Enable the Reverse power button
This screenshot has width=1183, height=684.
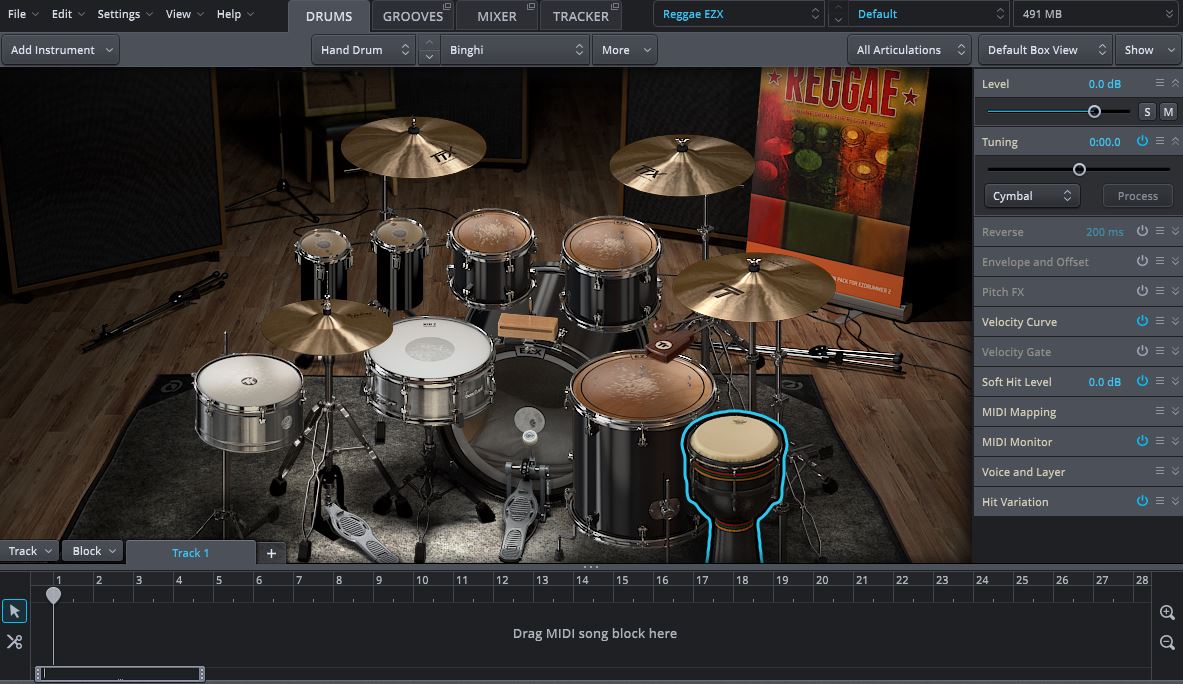(x=1142, y=232)
